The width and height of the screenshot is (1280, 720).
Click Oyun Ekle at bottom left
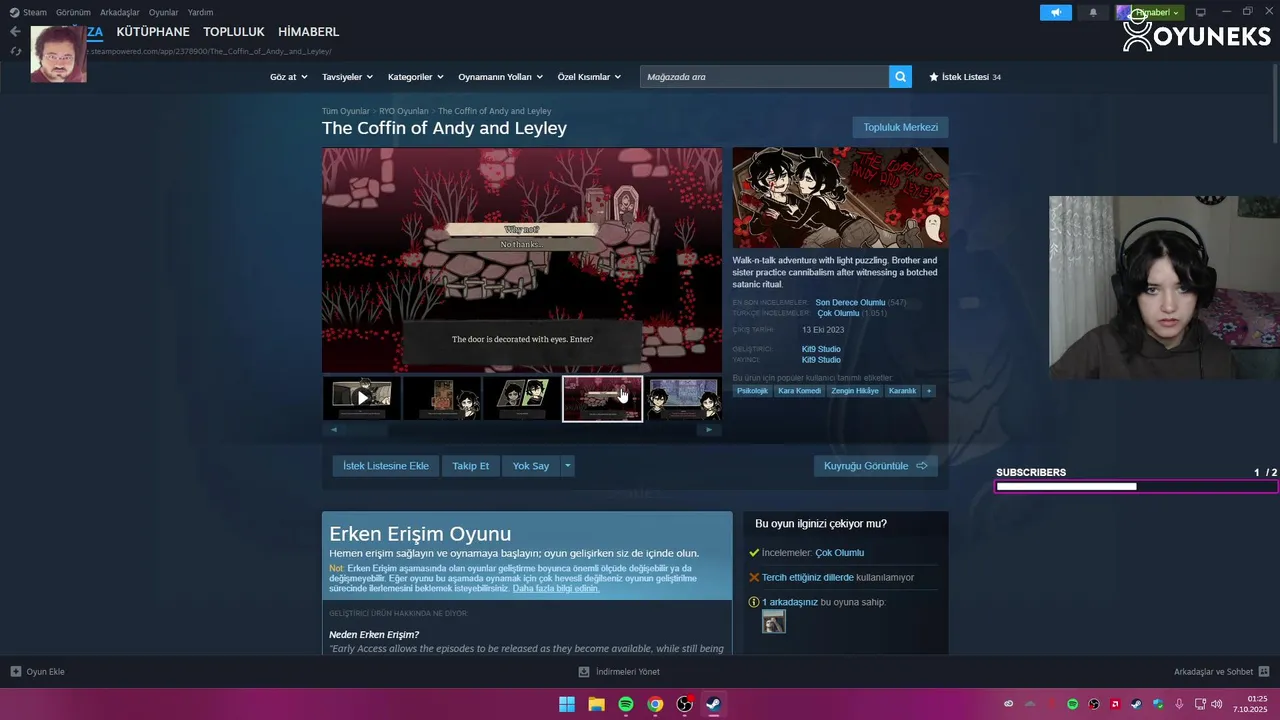click(x=37, y=672)
